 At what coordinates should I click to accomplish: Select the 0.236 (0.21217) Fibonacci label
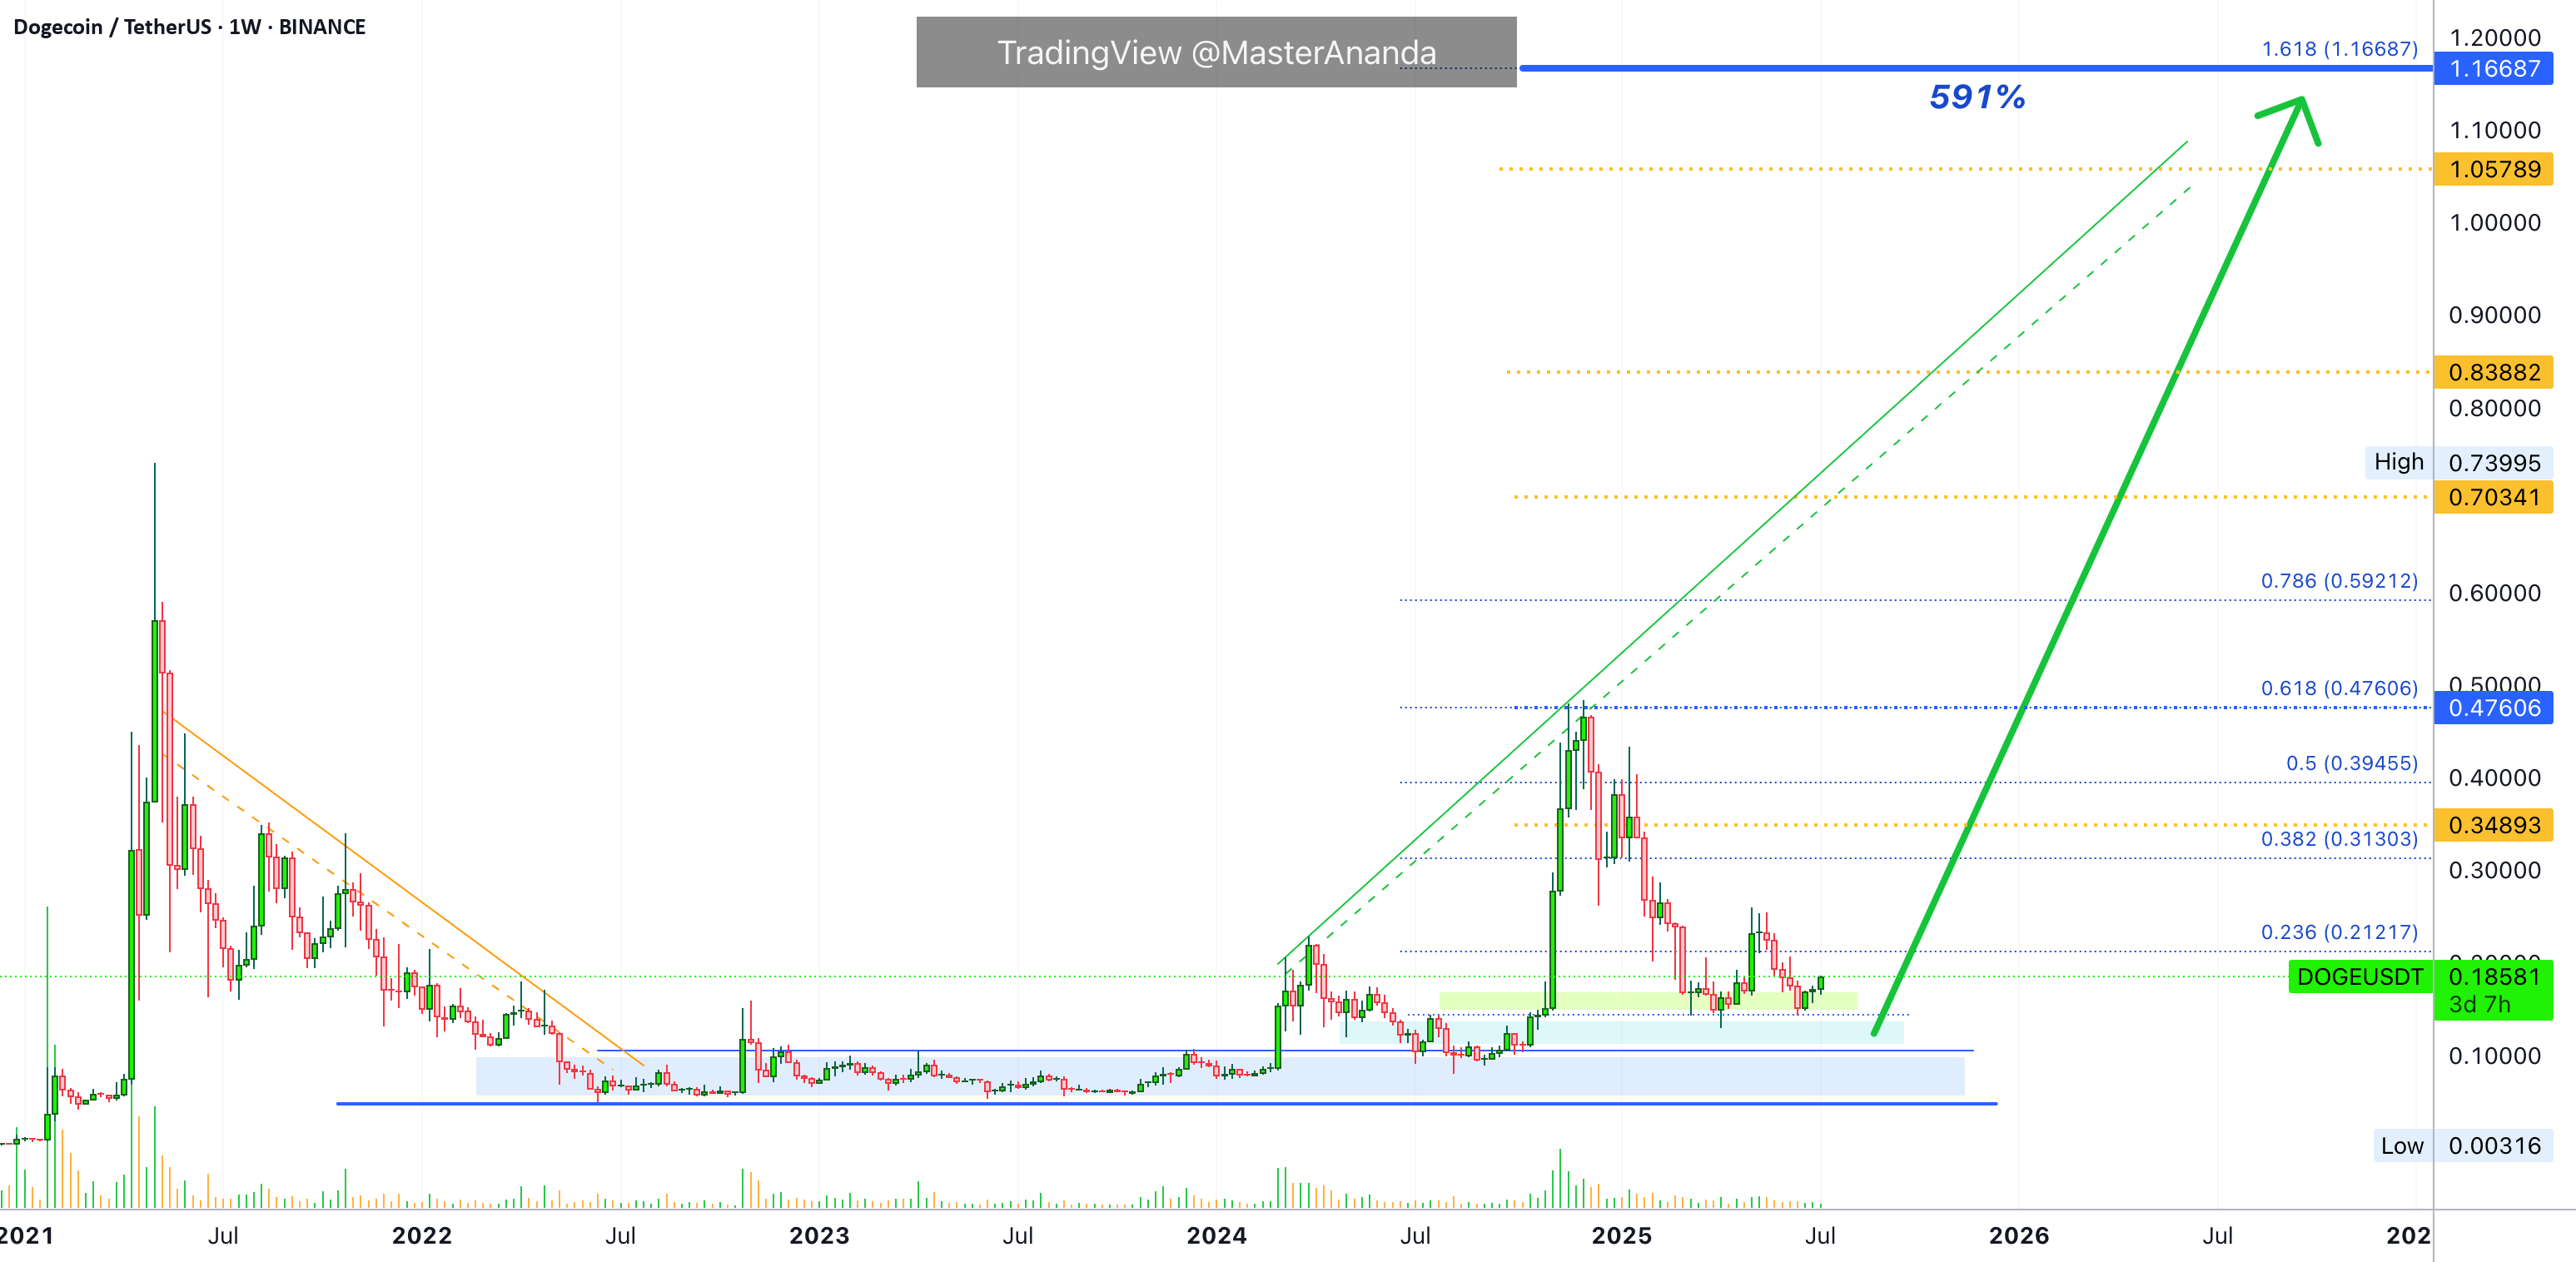pos(2339,932)
